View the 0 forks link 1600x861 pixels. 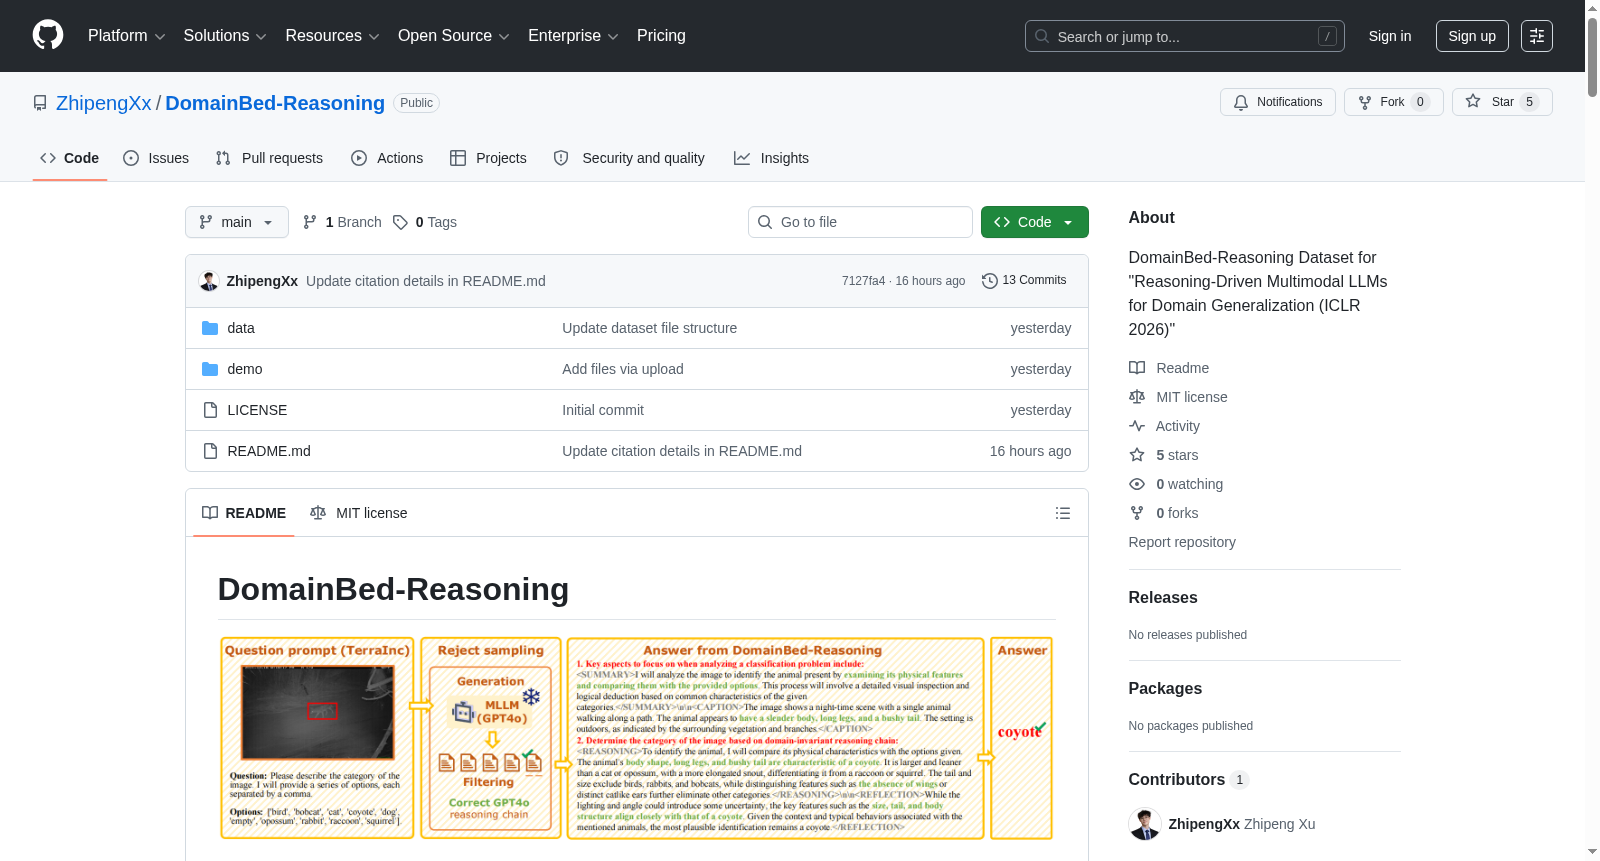(1164, 513)
